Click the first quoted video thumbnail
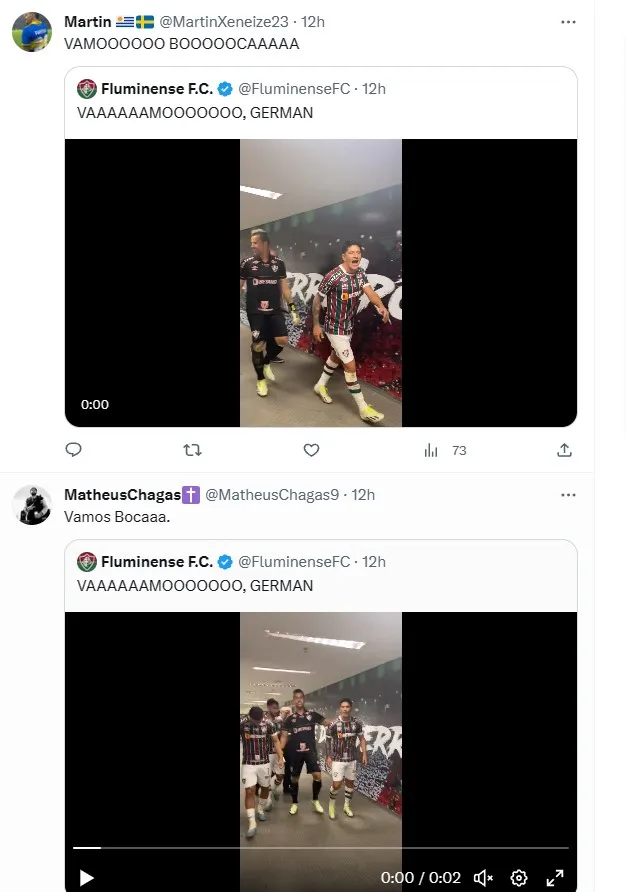Viewport: 626px width, 892px height. [x=321, y=283]
